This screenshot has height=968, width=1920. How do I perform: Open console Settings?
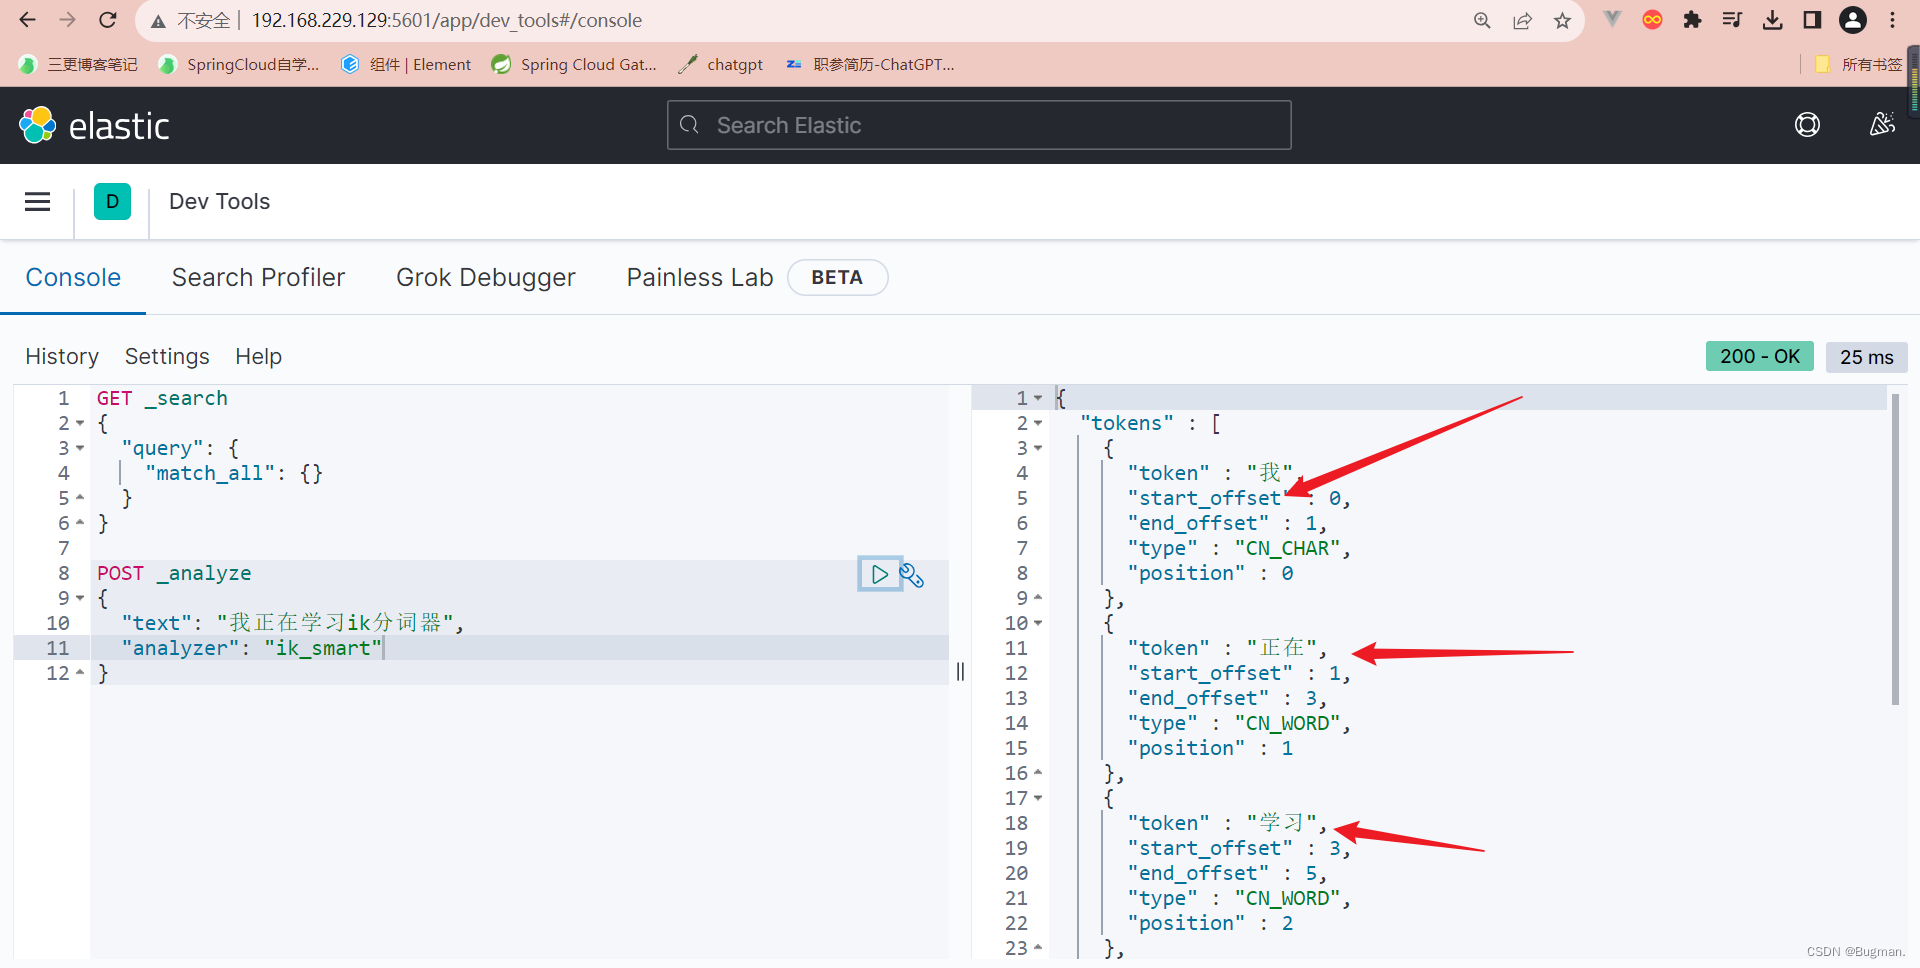pyautogui.click(x=167, y=356)
